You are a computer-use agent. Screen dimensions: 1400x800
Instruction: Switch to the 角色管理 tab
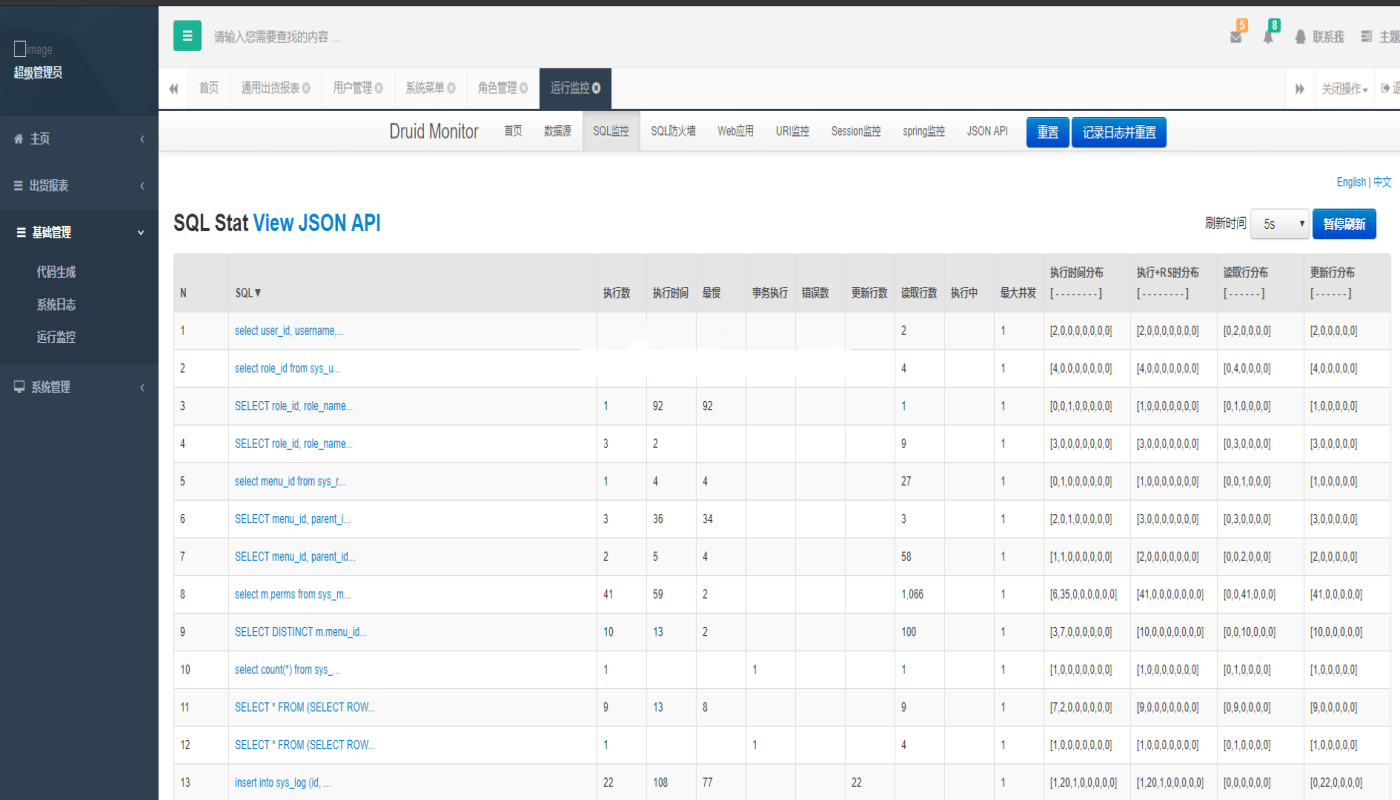(x=497, y=88)
